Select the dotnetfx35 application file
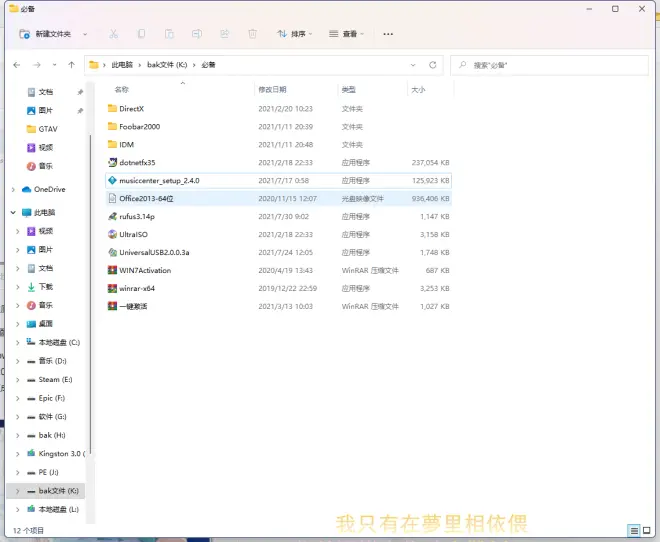 click(x=278, y=162)
